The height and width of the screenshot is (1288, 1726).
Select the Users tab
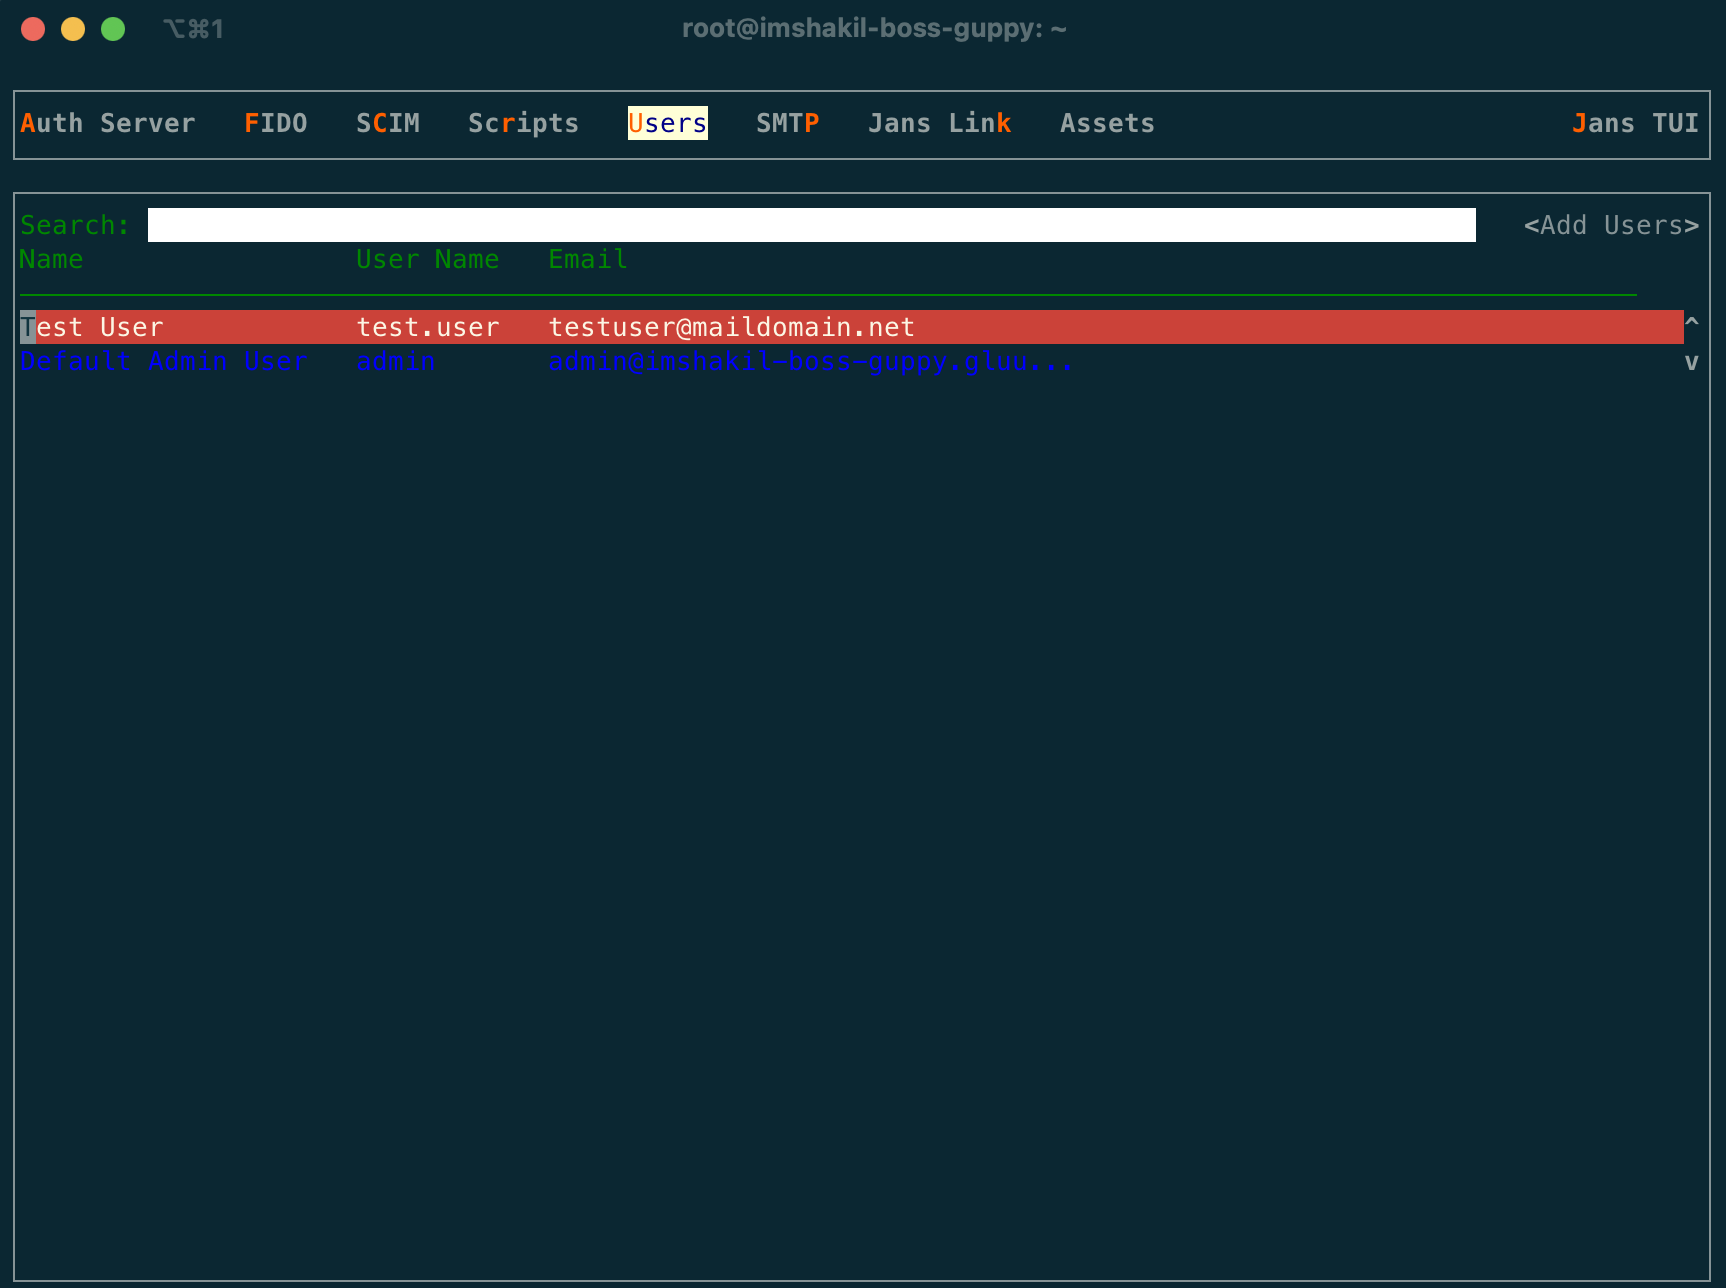click(x=666, y=123)
